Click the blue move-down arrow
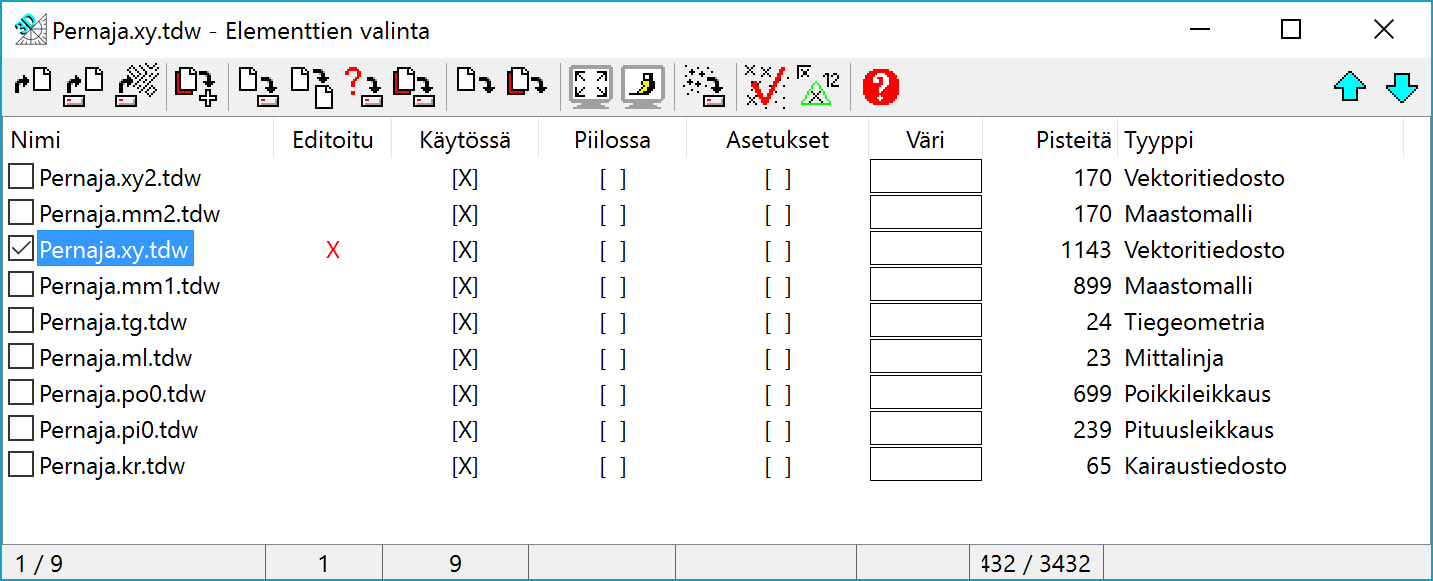Screen dimensions: 1433x581 pos(1402,87)
